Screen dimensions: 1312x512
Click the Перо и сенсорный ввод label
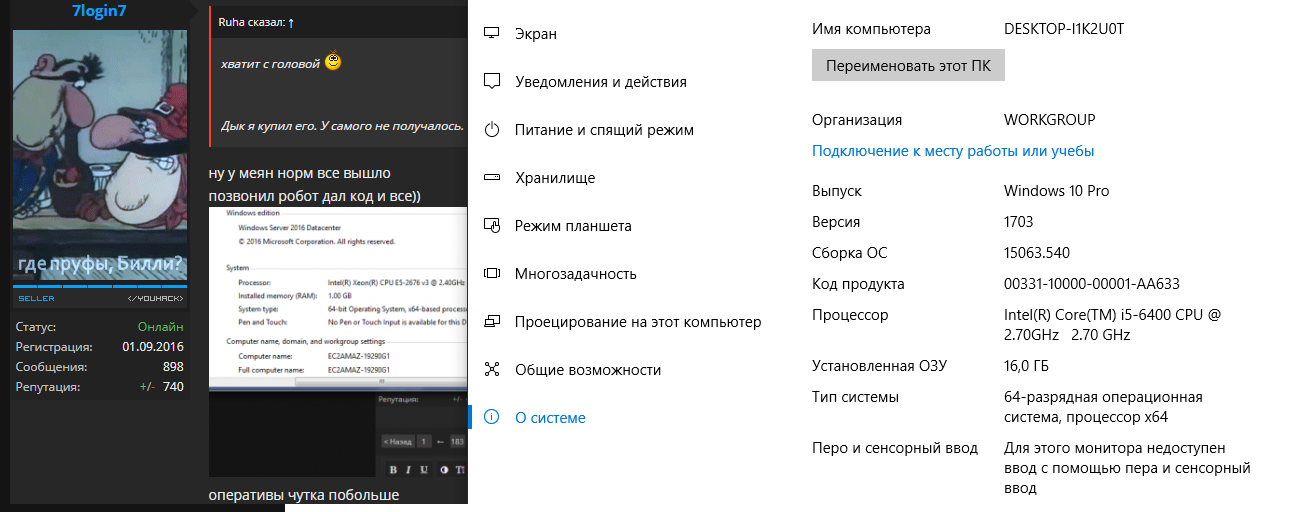(895, 448)
